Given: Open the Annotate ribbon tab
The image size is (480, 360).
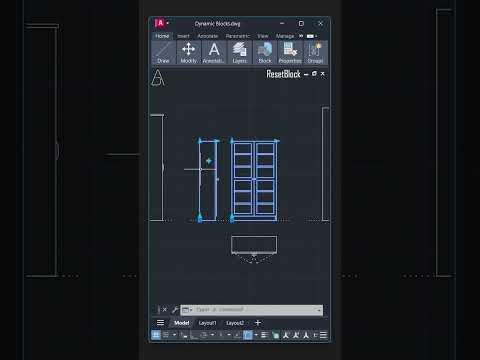Looking at the screenshot, I should (x=208, y=36).
